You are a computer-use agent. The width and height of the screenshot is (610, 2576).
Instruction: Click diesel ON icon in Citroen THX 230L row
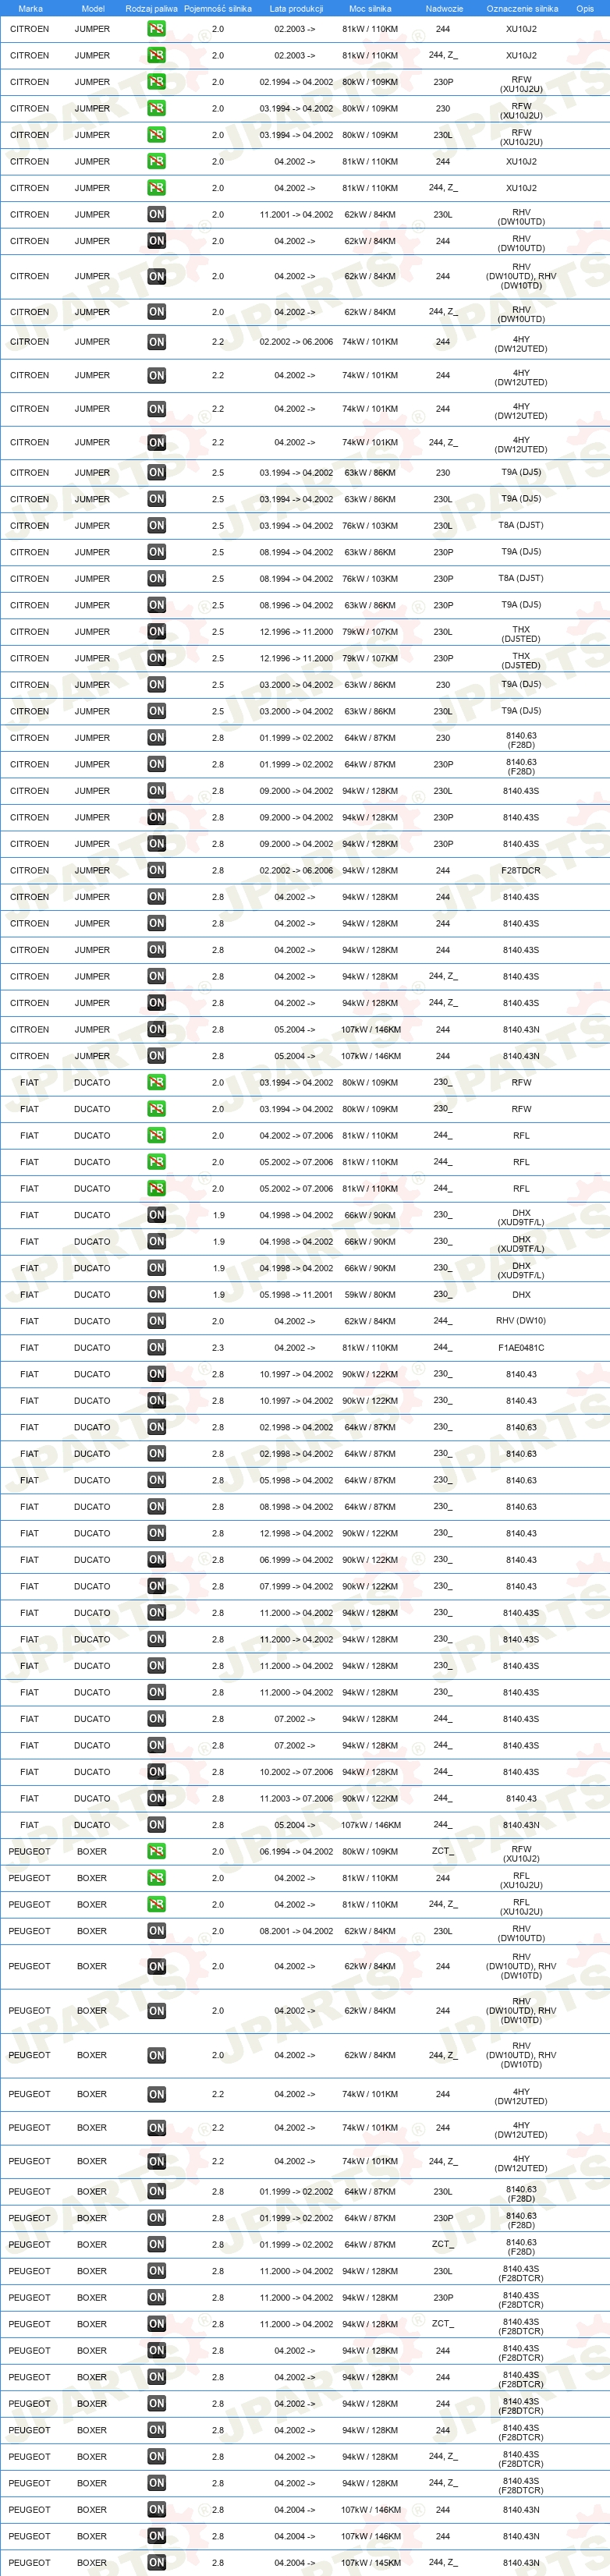tap(156, 632)
